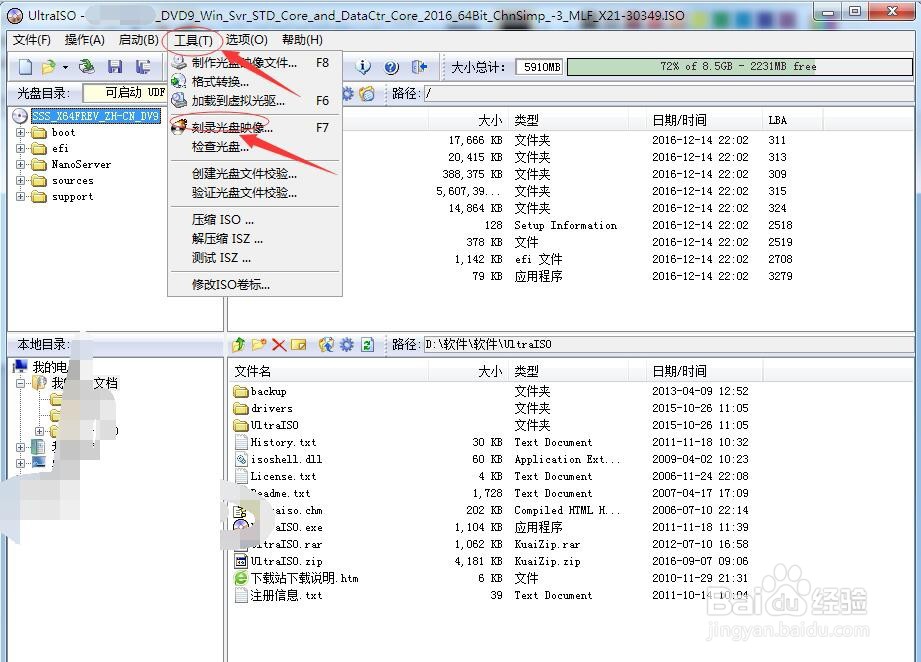Click the gear properties icon beside disc path
Image resolution: width=921 pixels, height=662 pixels.
[348, 93]
